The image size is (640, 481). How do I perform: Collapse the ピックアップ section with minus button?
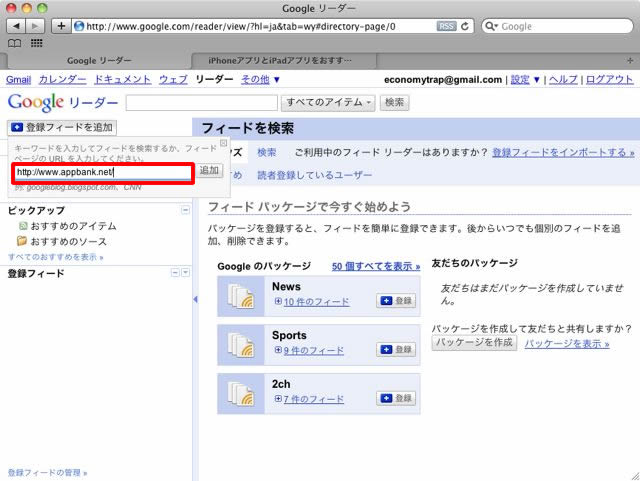pyautogui.click(x=185, y=210)
